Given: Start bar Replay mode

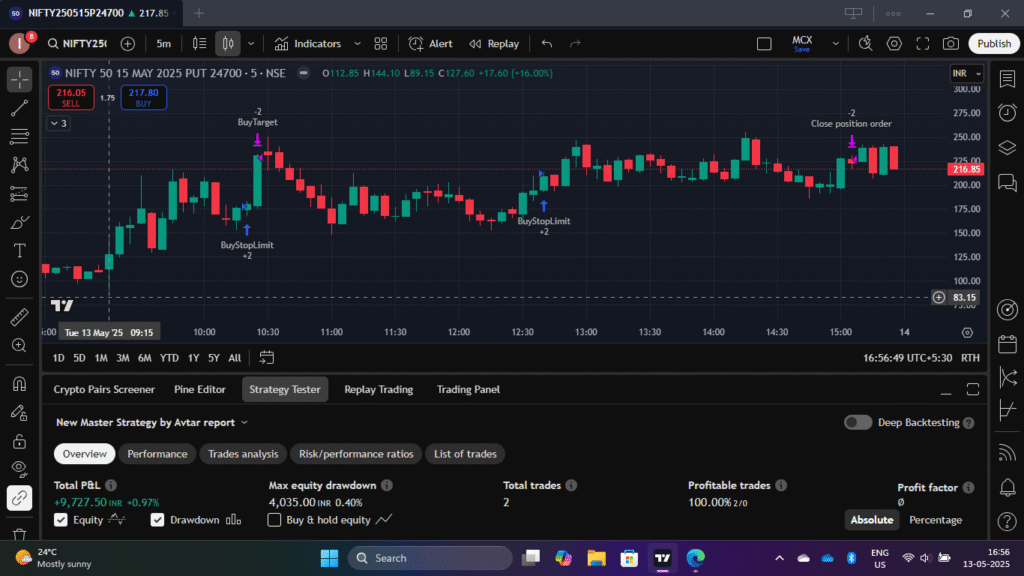Looking at the screenshot, I should point(494,44).
